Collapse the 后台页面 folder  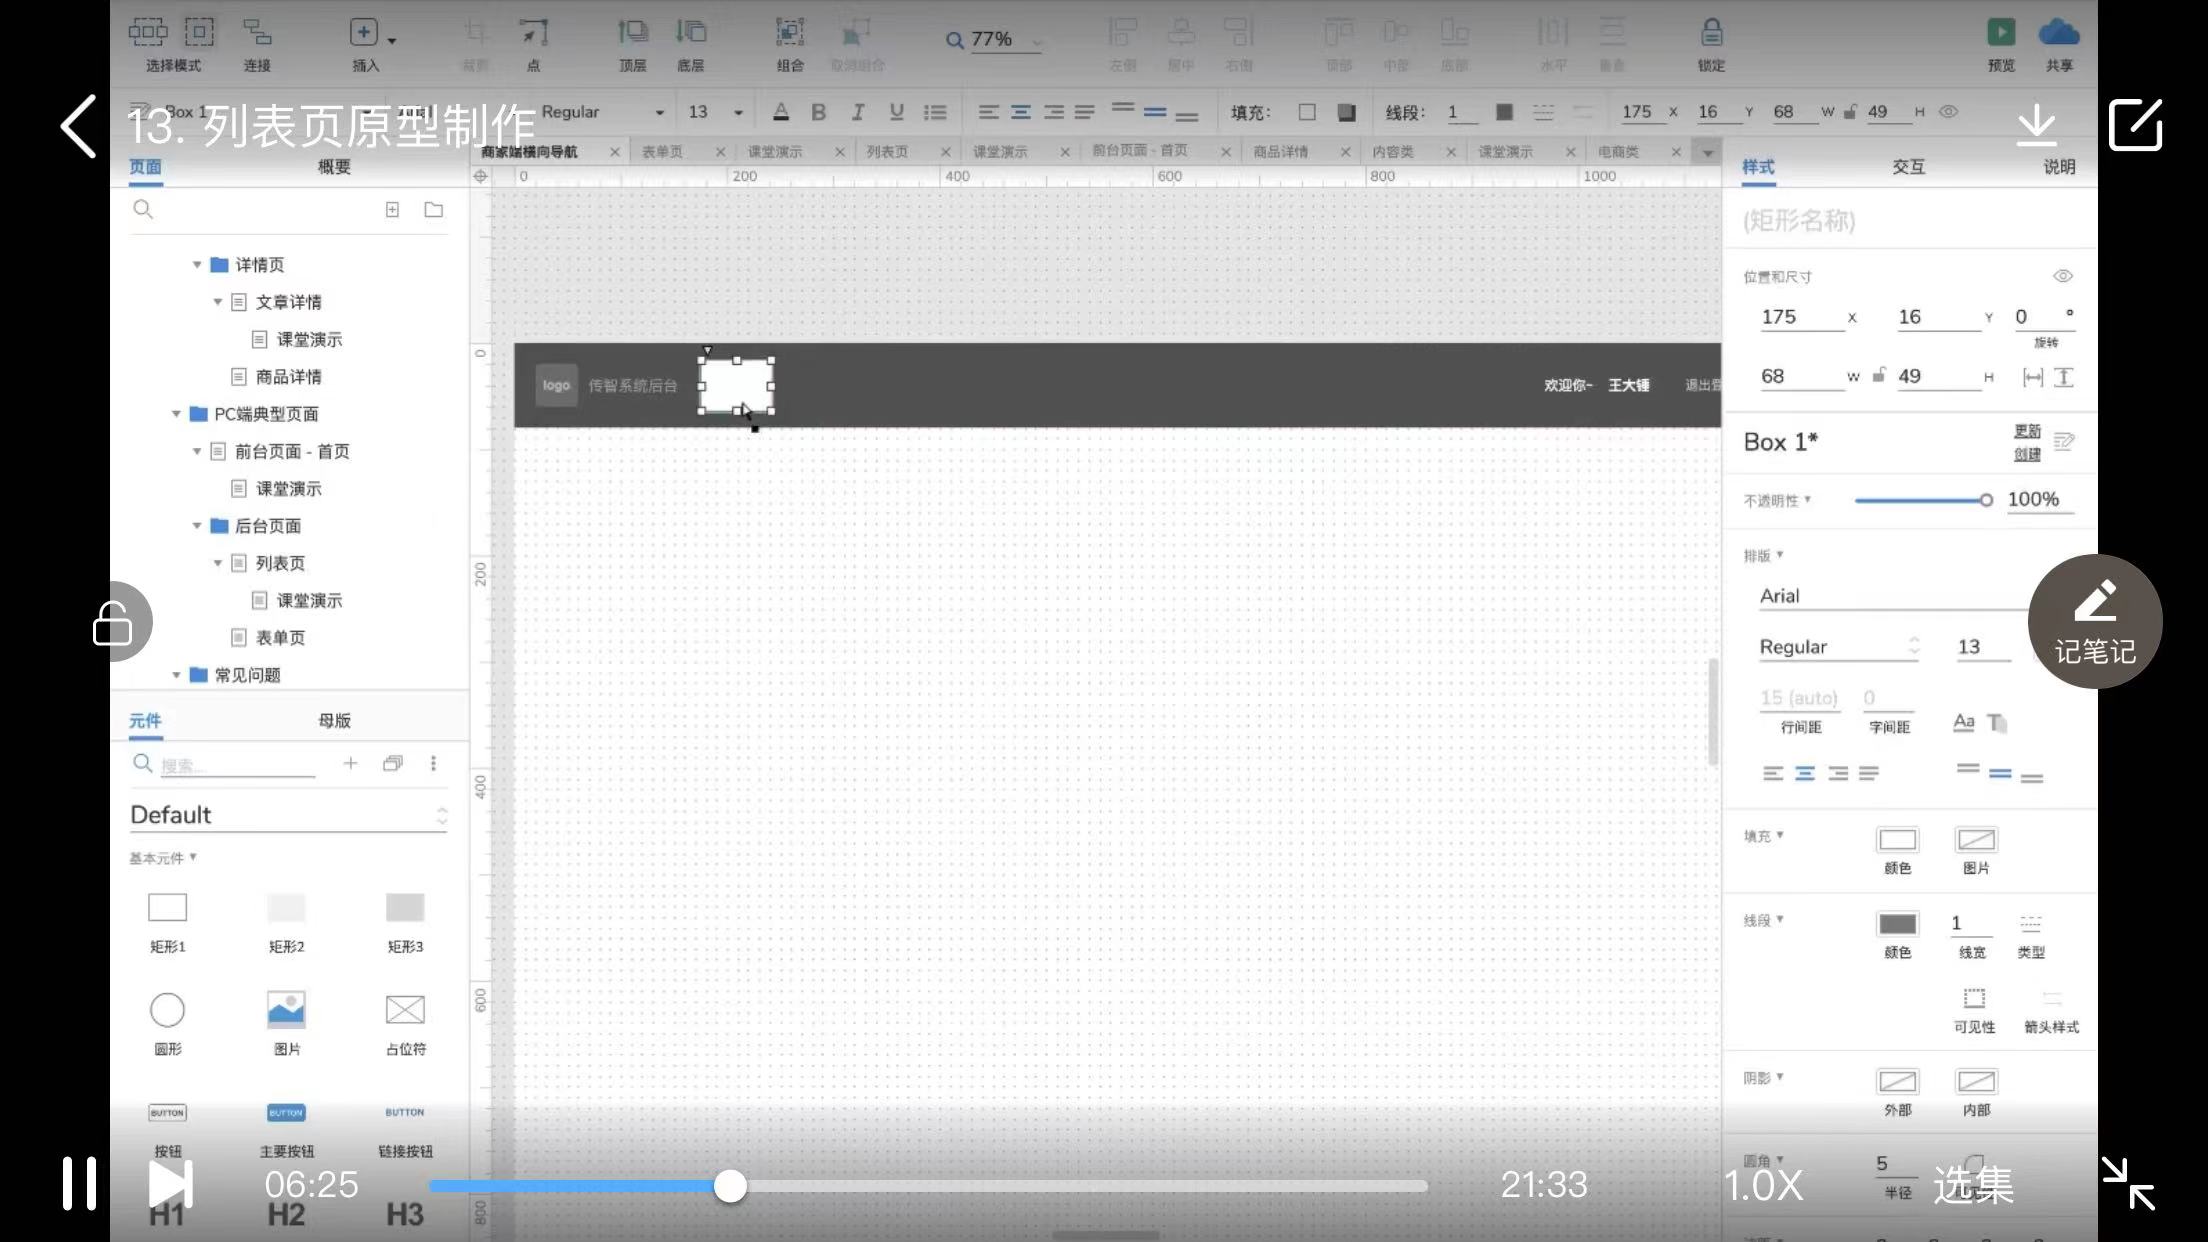(x=197, y=526)
